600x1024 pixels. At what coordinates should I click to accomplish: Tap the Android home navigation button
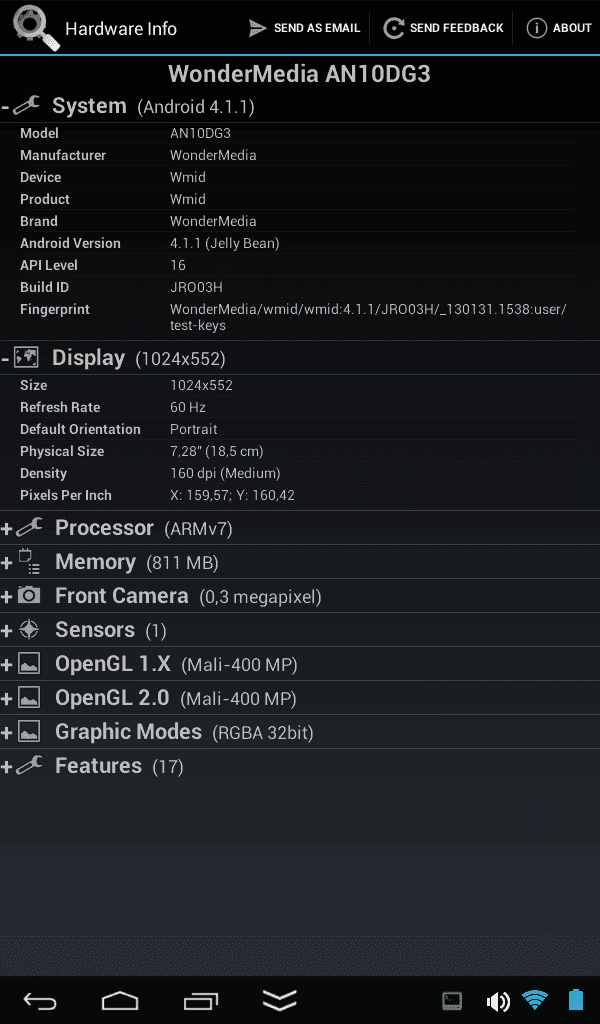pos(120,1000)
